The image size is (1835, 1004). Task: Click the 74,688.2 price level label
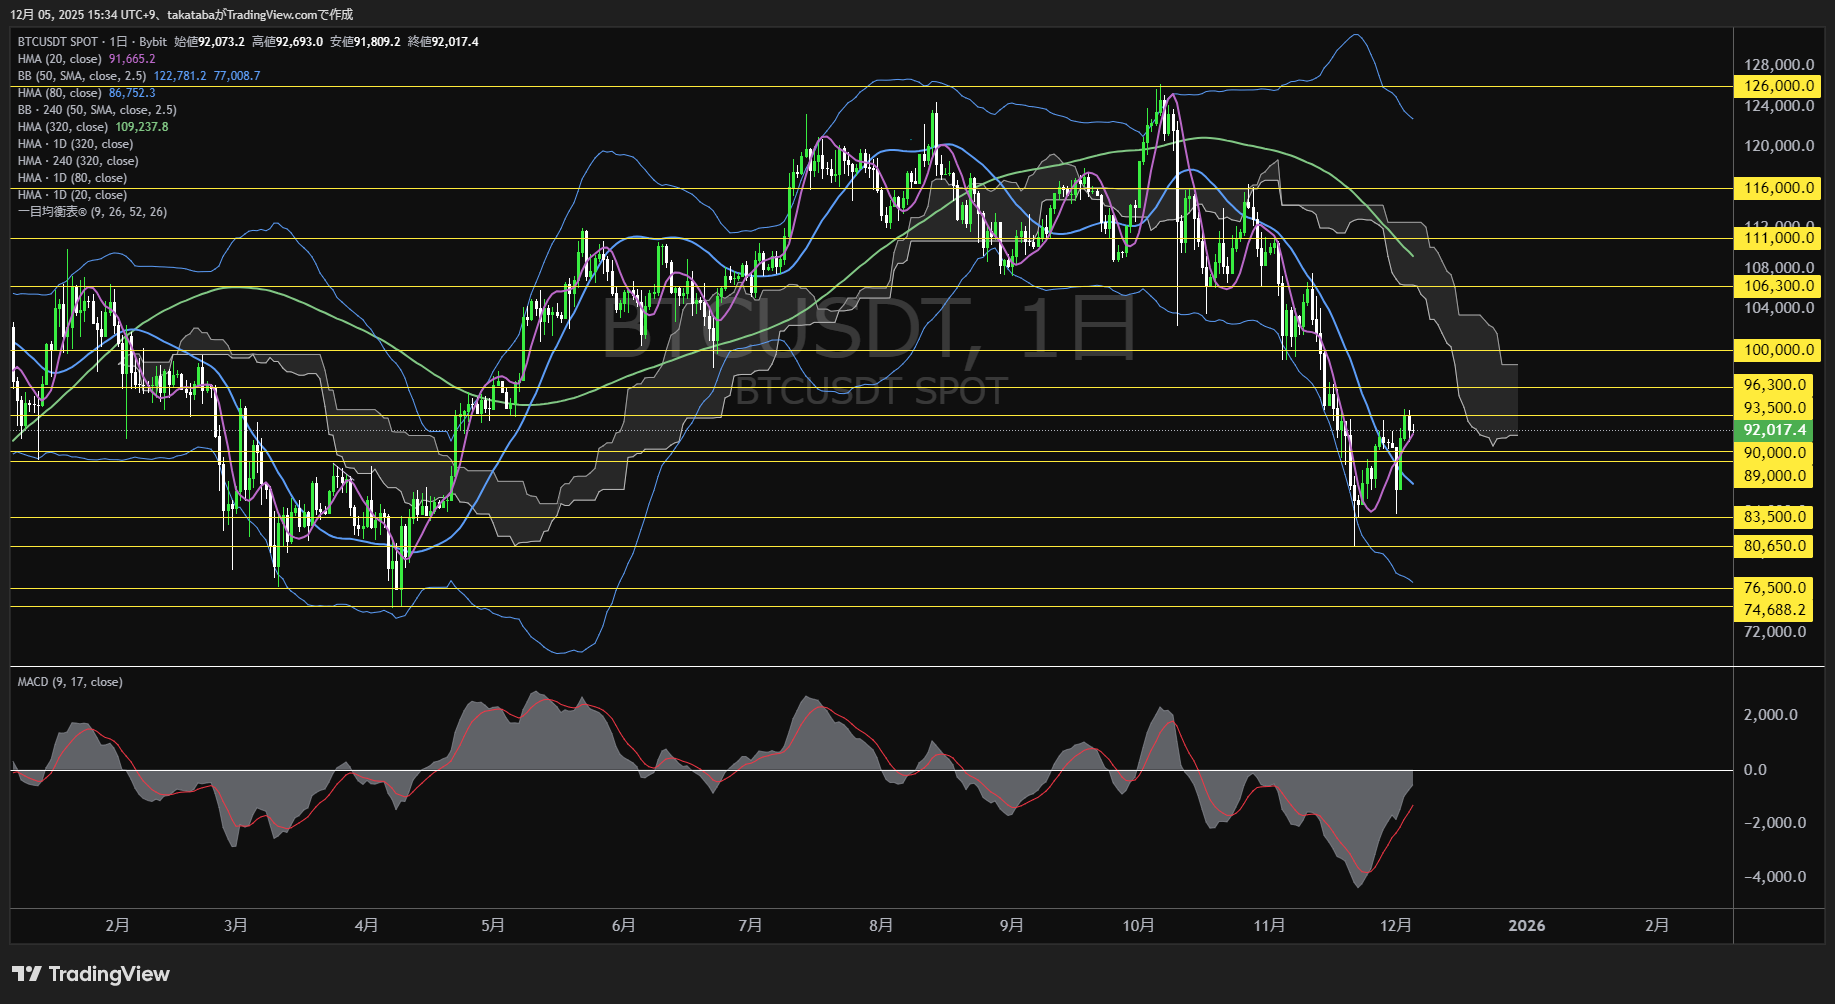click(x=1774, y=610)
